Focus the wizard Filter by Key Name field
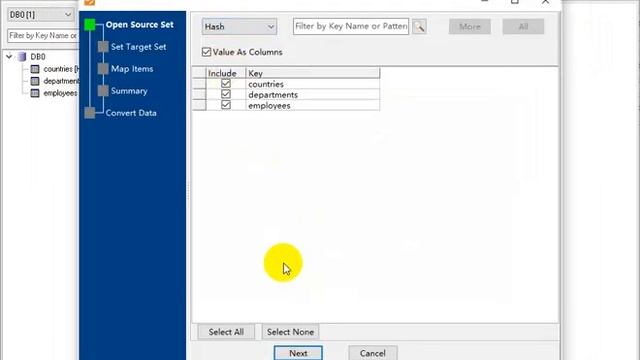 [x=351, y=27]
